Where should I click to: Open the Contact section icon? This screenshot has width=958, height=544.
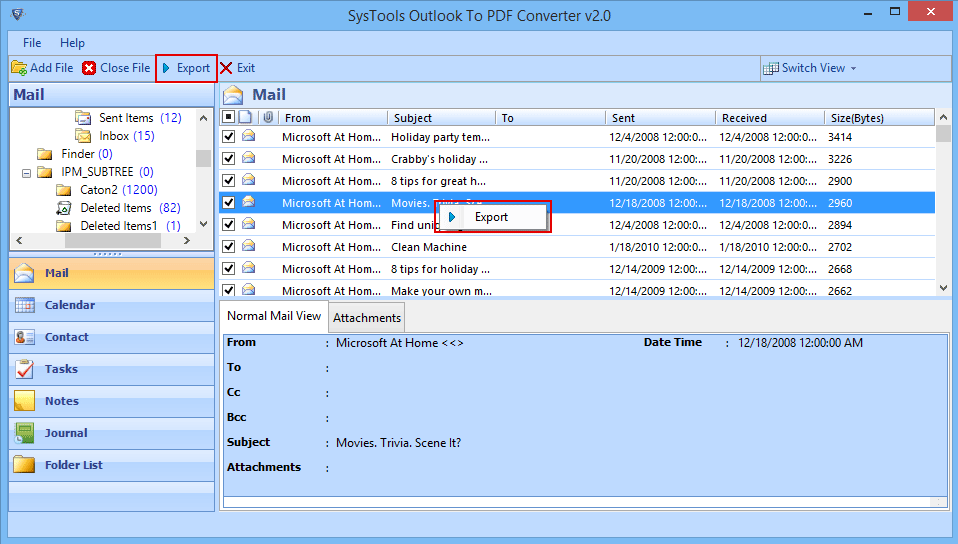24,337
